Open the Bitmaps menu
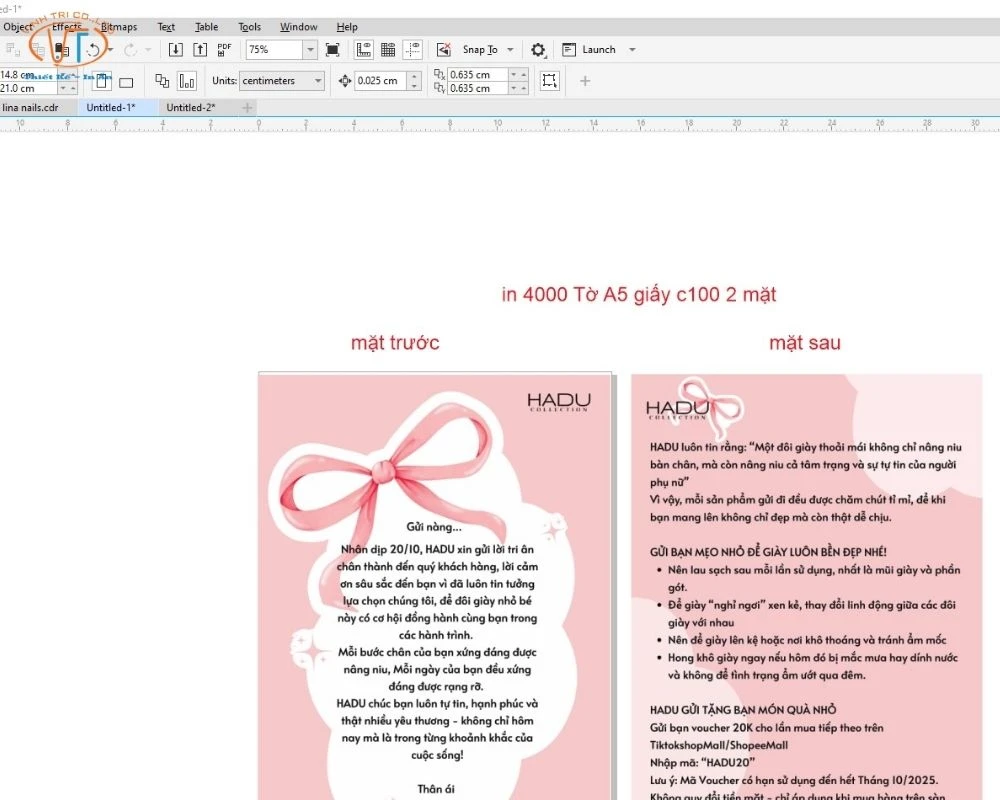Viewport: 1000px width, 800px height. pyautogui.click(x=119, y=27)
